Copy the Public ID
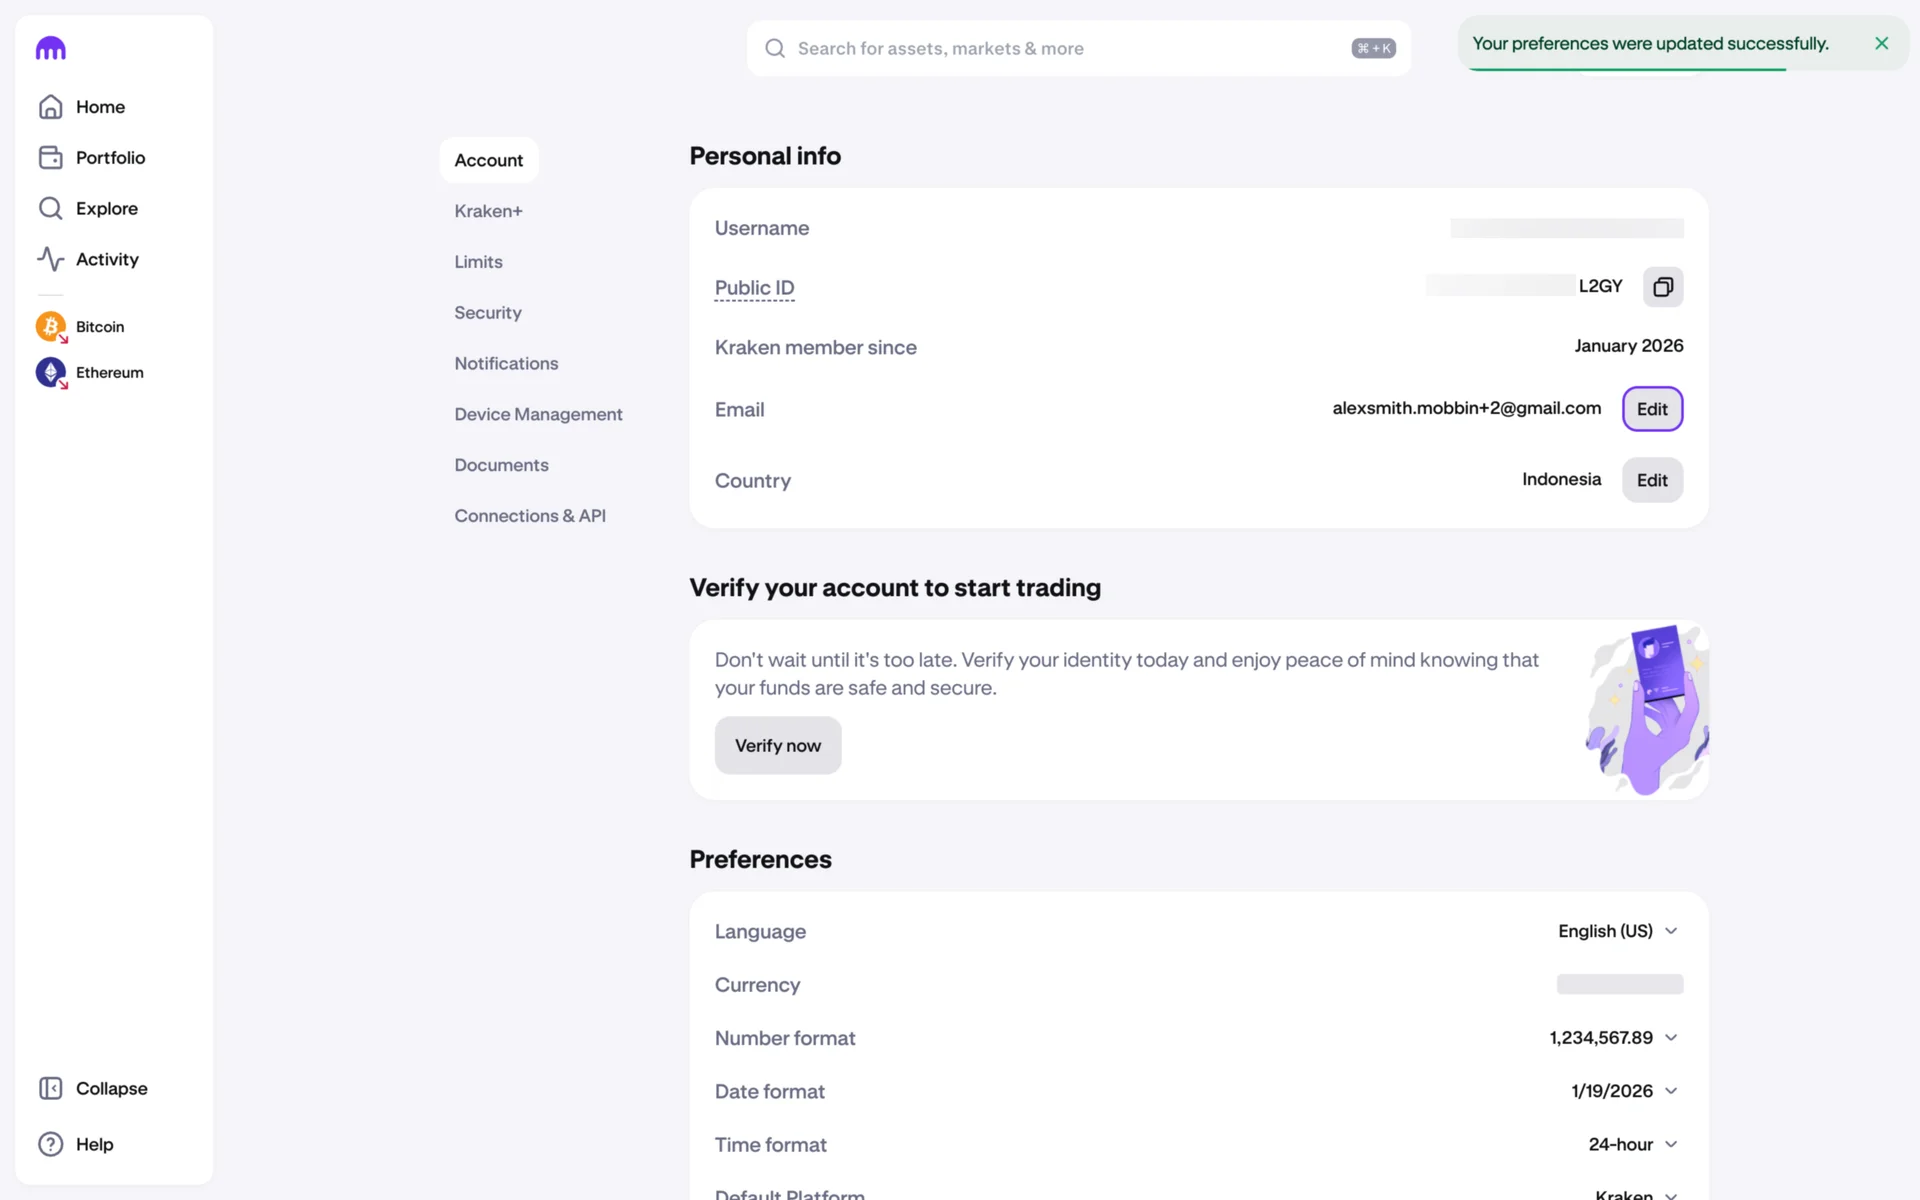1920x1200 pixels. (x=1662, y=287)
